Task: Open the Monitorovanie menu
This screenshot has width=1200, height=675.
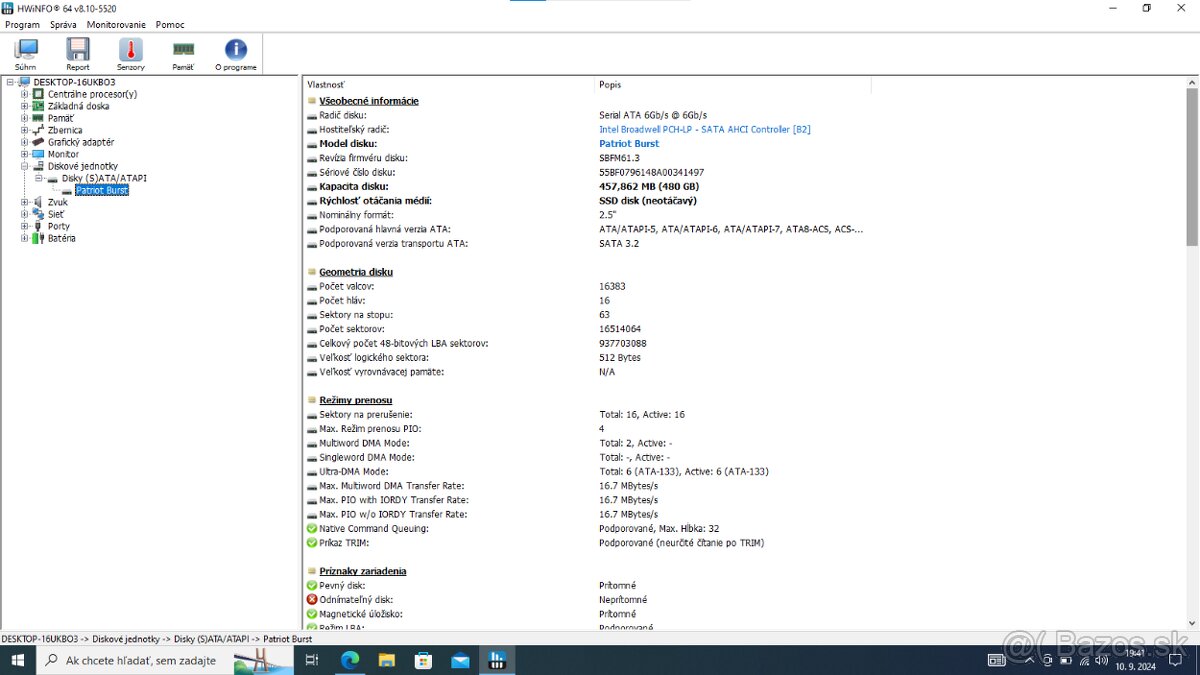Action: tap(116, 24)
